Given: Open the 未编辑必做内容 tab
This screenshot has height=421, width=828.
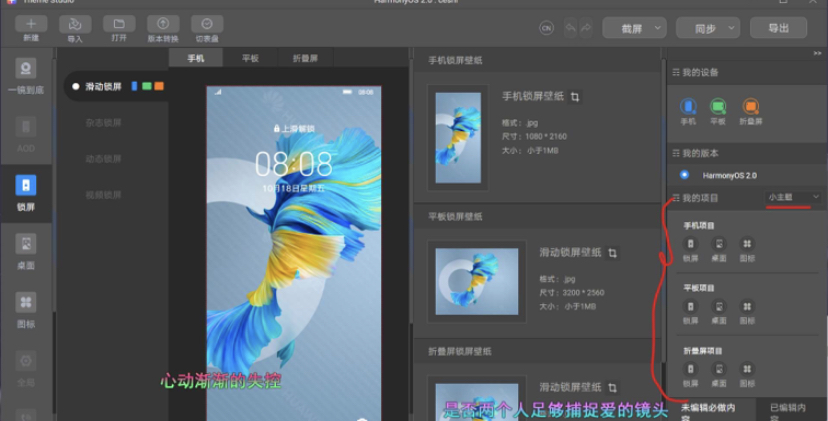Looking at the screenshot, I should [711, 410].
